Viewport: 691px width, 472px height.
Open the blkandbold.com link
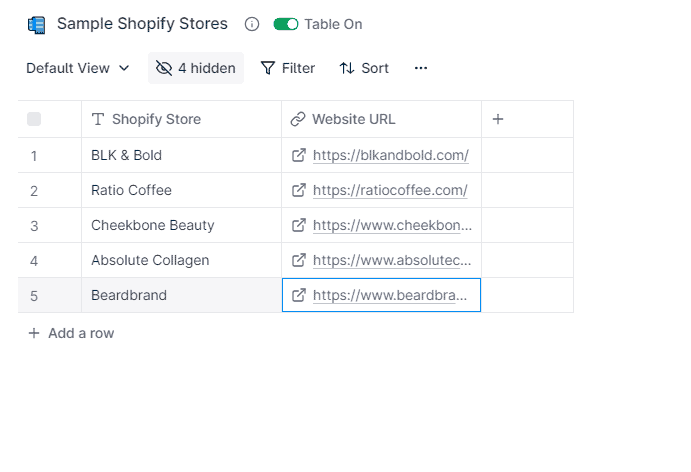point(391,155)
